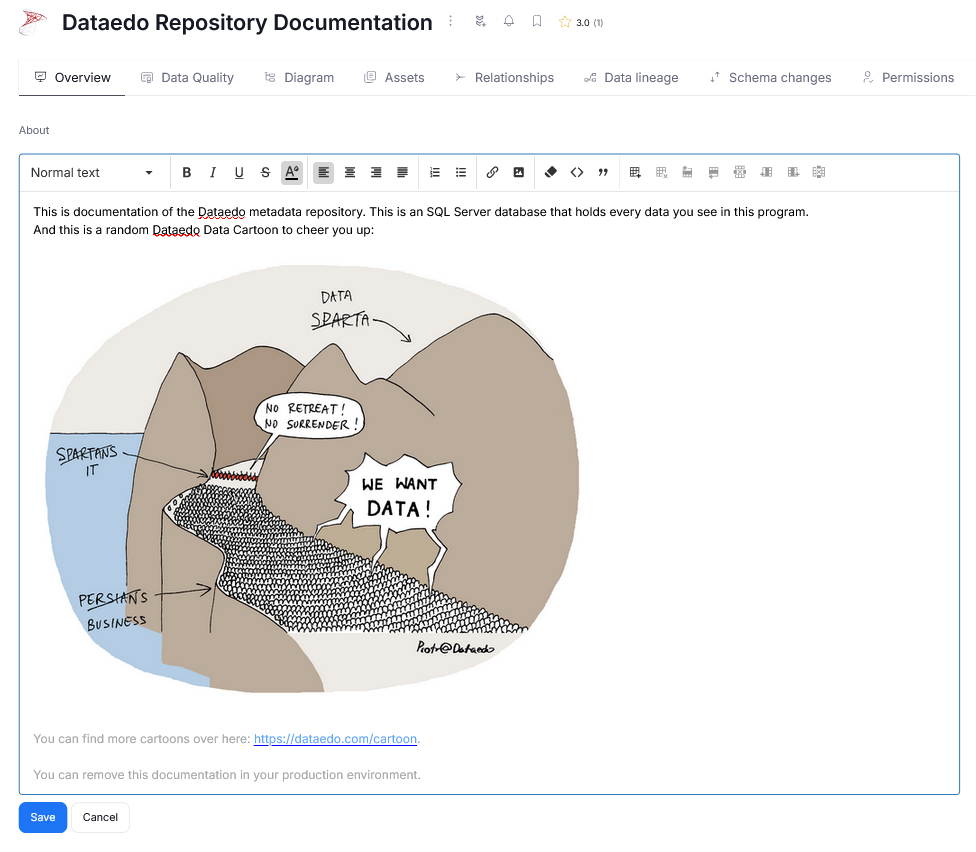
Task: Open the 3.0 star rating control
Action: (x=581, y=22)
